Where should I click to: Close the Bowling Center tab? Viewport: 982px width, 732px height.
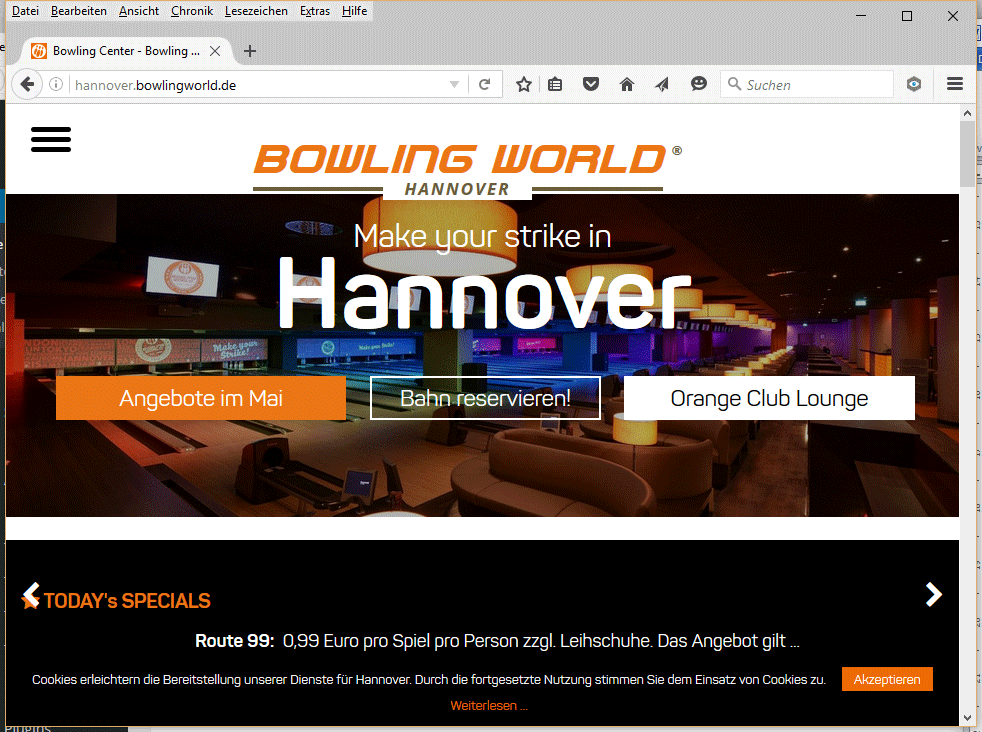215,51
